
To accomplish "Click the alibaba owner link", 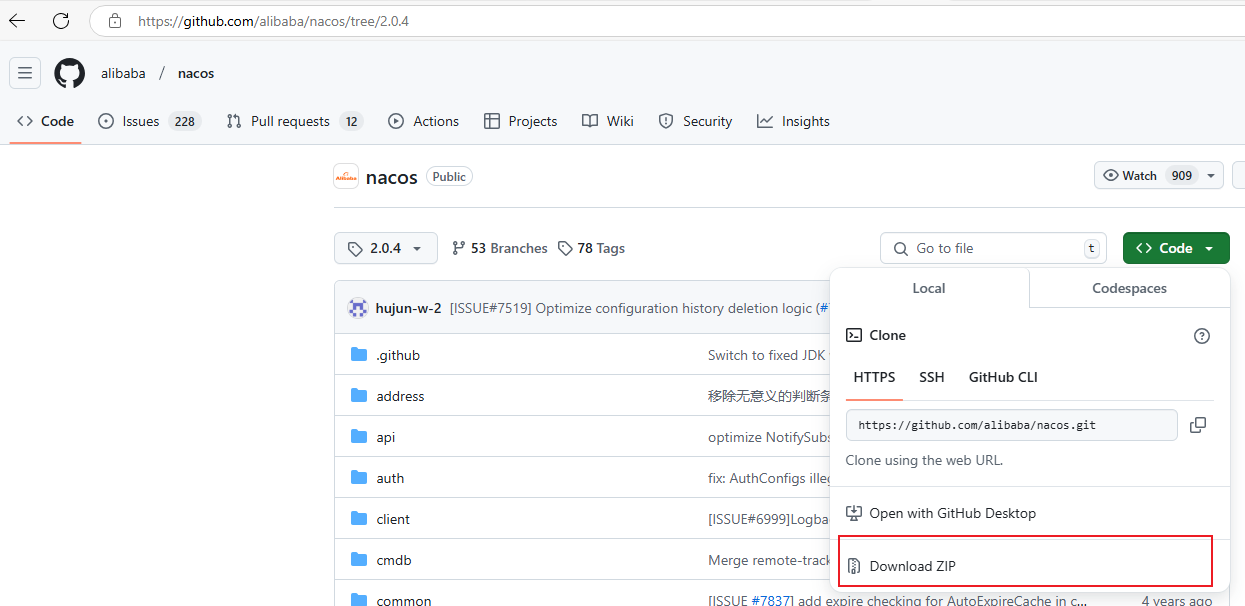I will pos(123,73).
